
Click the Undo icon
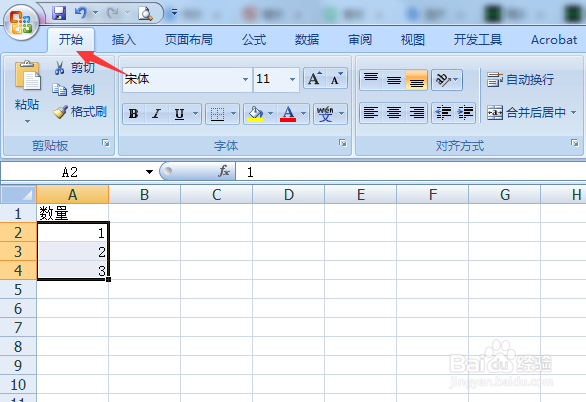(x=81, y=13)
